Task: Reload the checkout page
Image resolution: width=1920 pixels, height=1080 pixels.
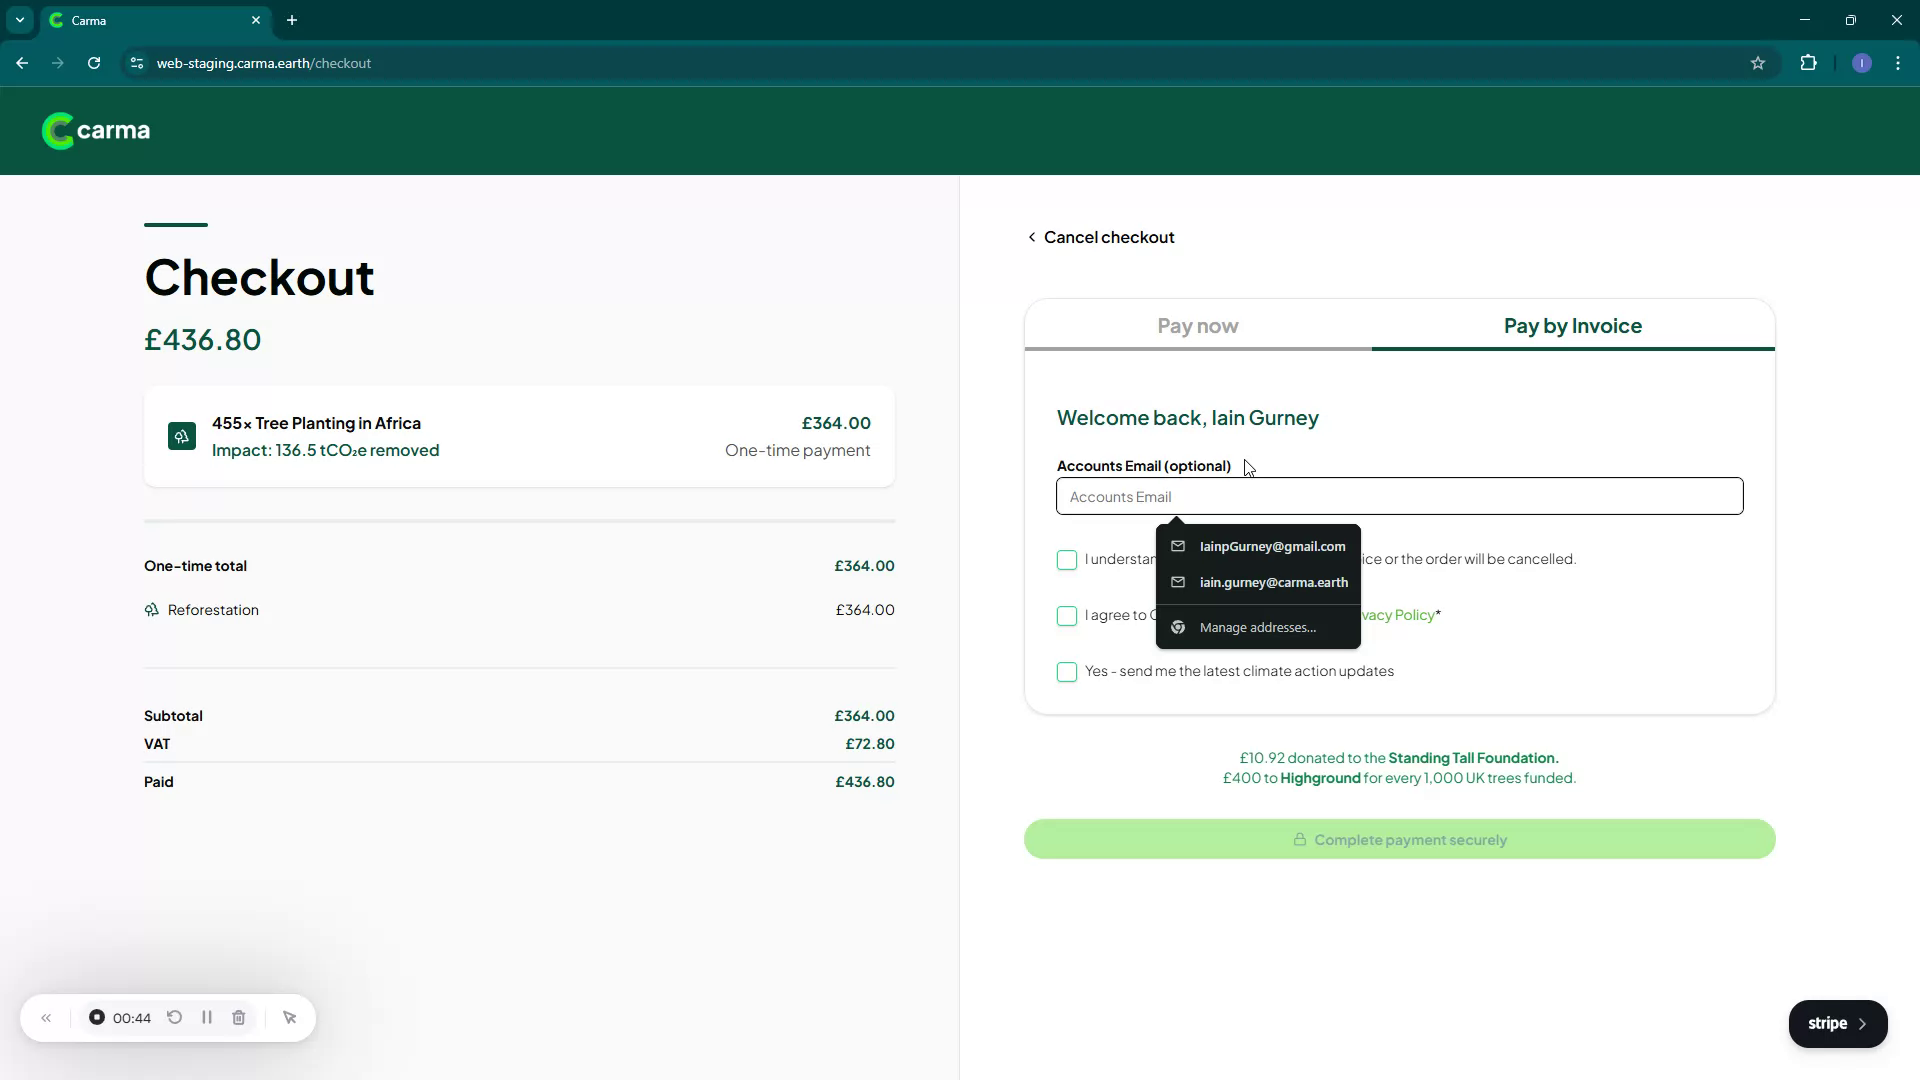Action: pyautogui.click(x=93, y=63)
